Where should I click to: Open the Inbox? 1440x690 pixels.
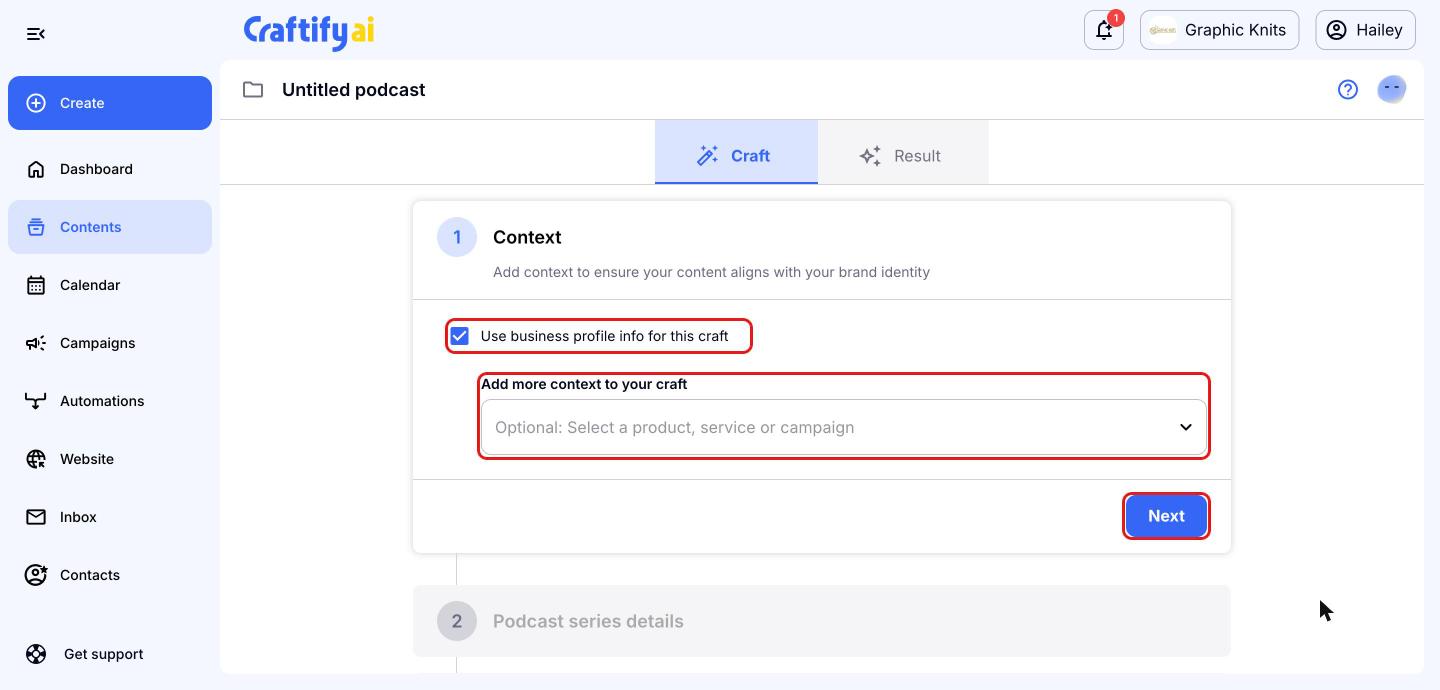click(110, 517)
